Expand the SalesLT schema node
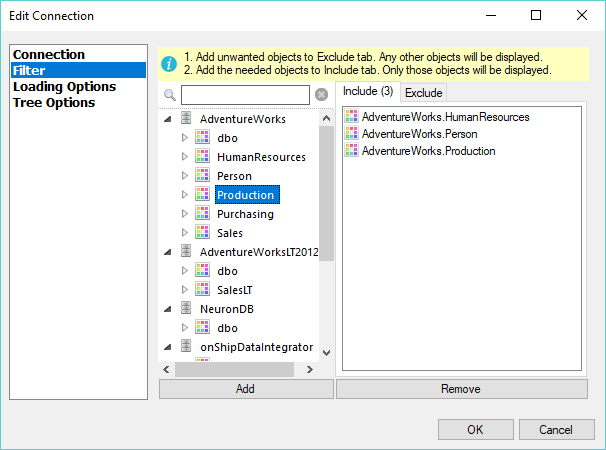The width and height of the screenshot is (606, 450). click(185, 289)
